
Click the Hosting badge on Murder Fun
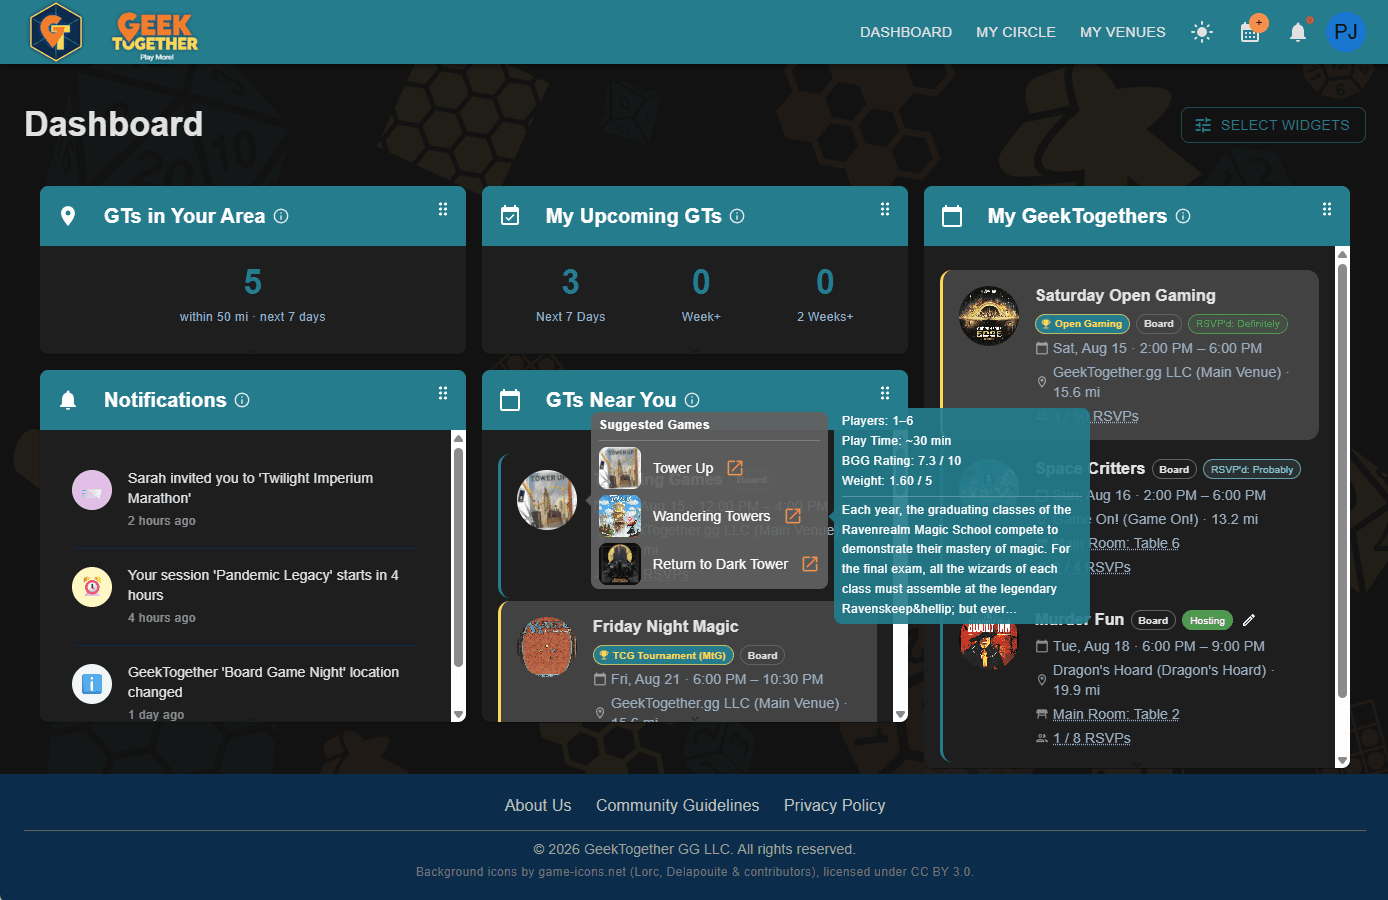[1207, 620]
